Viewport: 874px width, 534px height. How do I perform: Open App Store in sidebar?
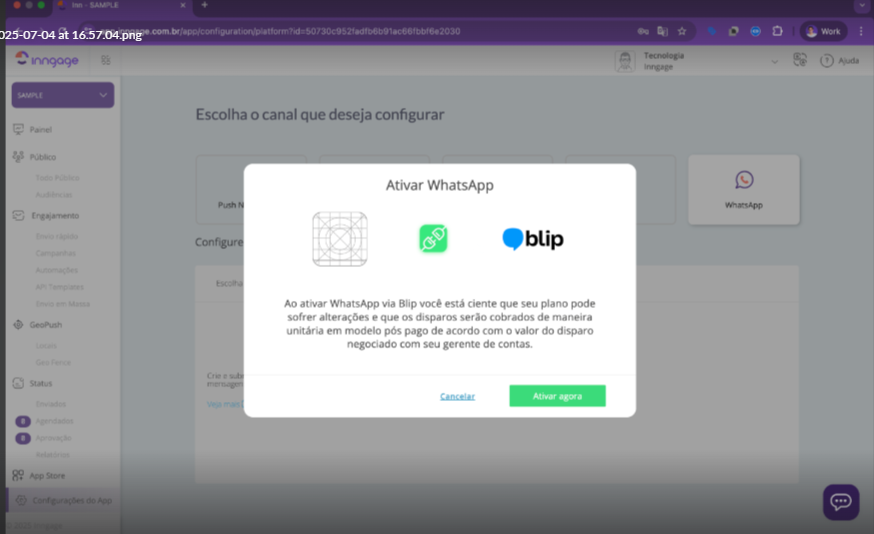click(x=47, y=475)
